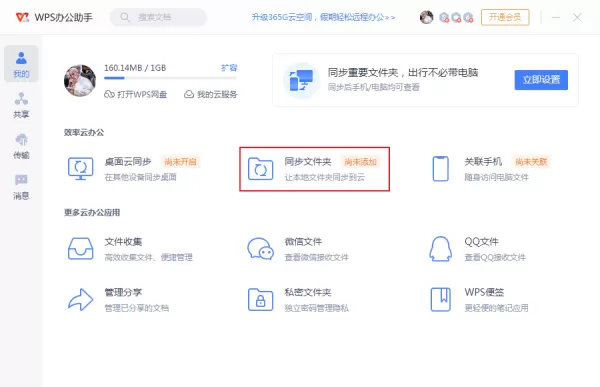This screenshot has height=387, width=600.
Task: Click the 同步文件夹 folder icon
Action: [260, 168]
